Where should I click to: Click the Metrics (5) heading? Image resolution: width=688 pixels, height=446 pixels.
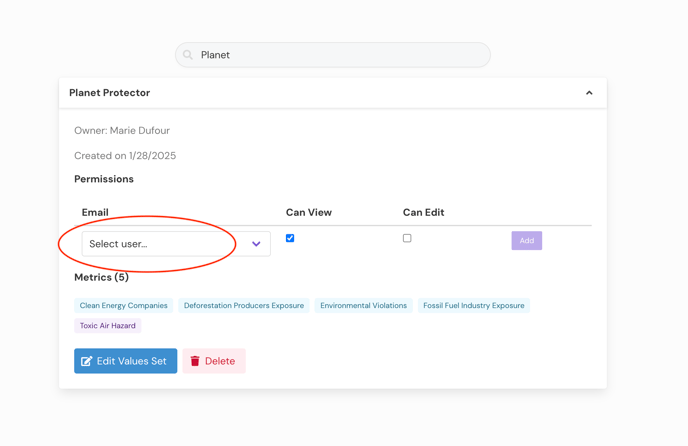point(101,277)
